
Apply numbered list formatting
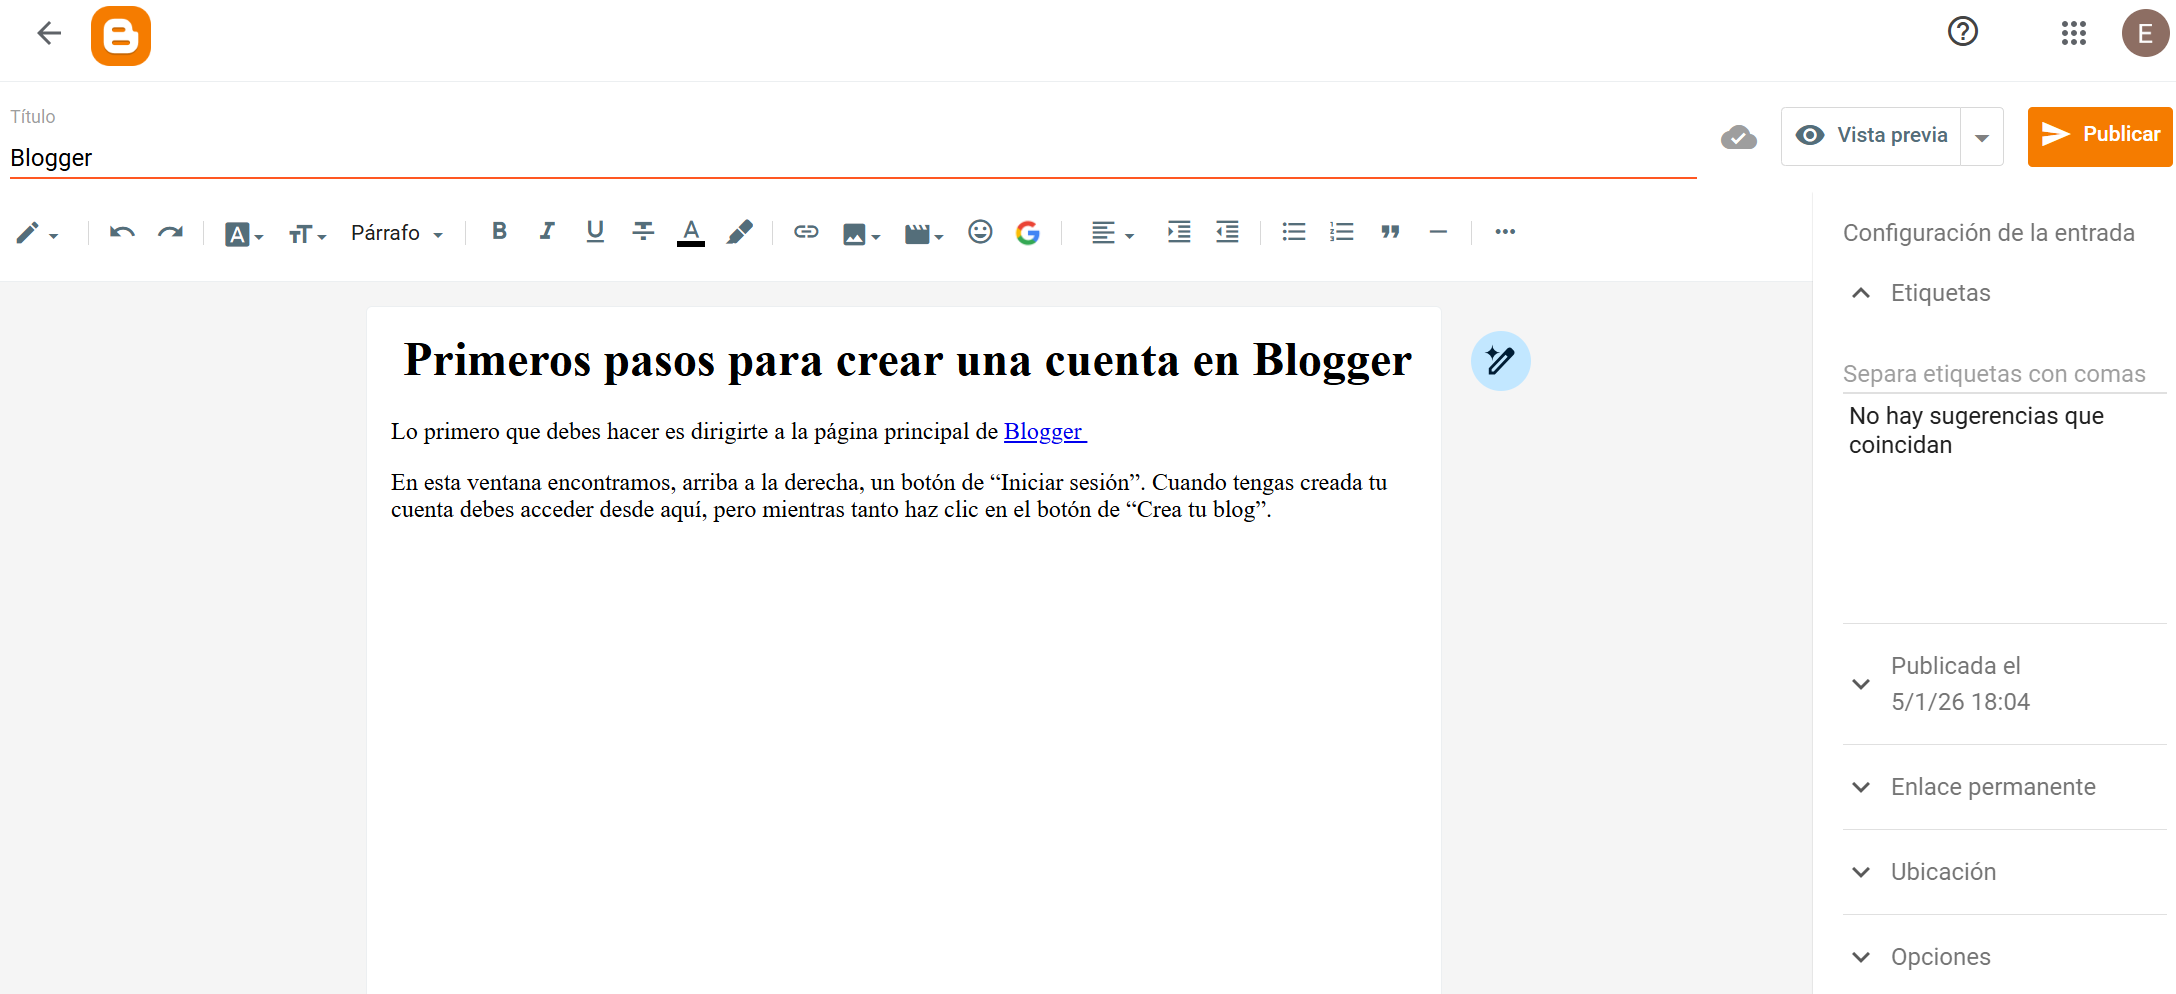[x=1342, y=232]
